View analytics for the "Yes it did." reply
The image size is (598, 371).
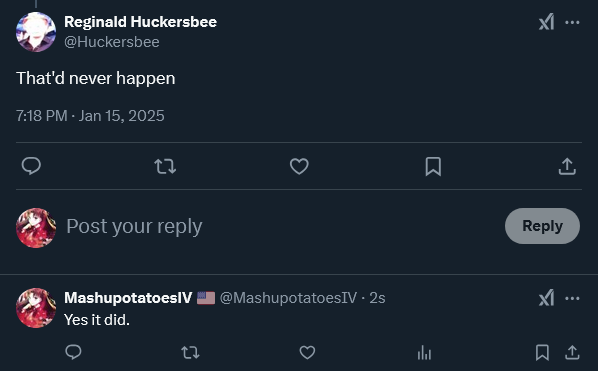424,352
